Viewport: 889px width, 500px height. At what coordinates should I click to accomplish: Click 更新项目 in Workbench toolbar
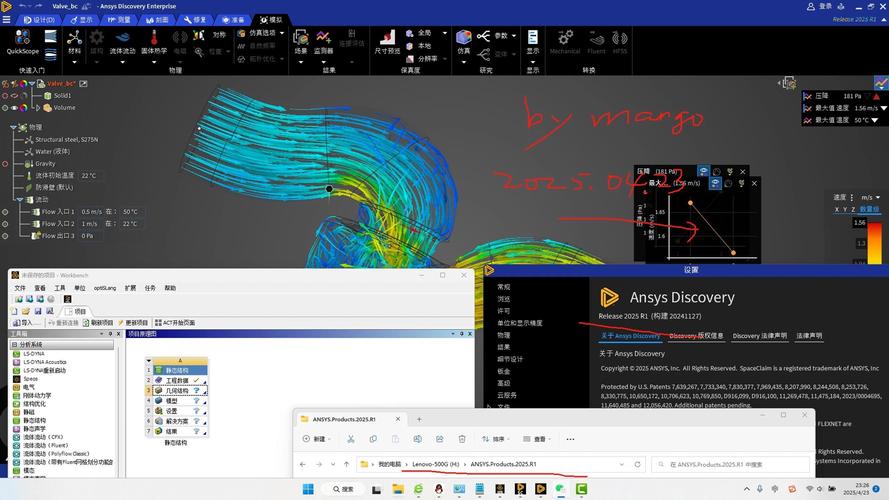[x=133, y=323]
